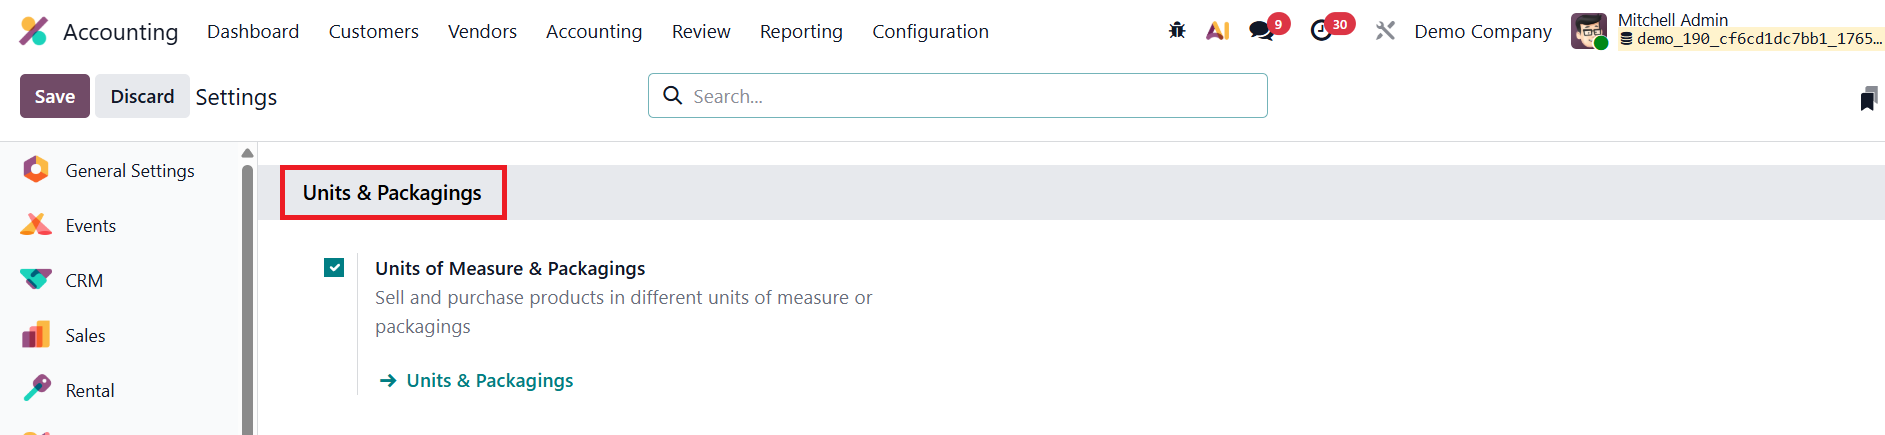Expand the Customers menu
Screen dimensions: 1885x435
(x=373, y=32)
